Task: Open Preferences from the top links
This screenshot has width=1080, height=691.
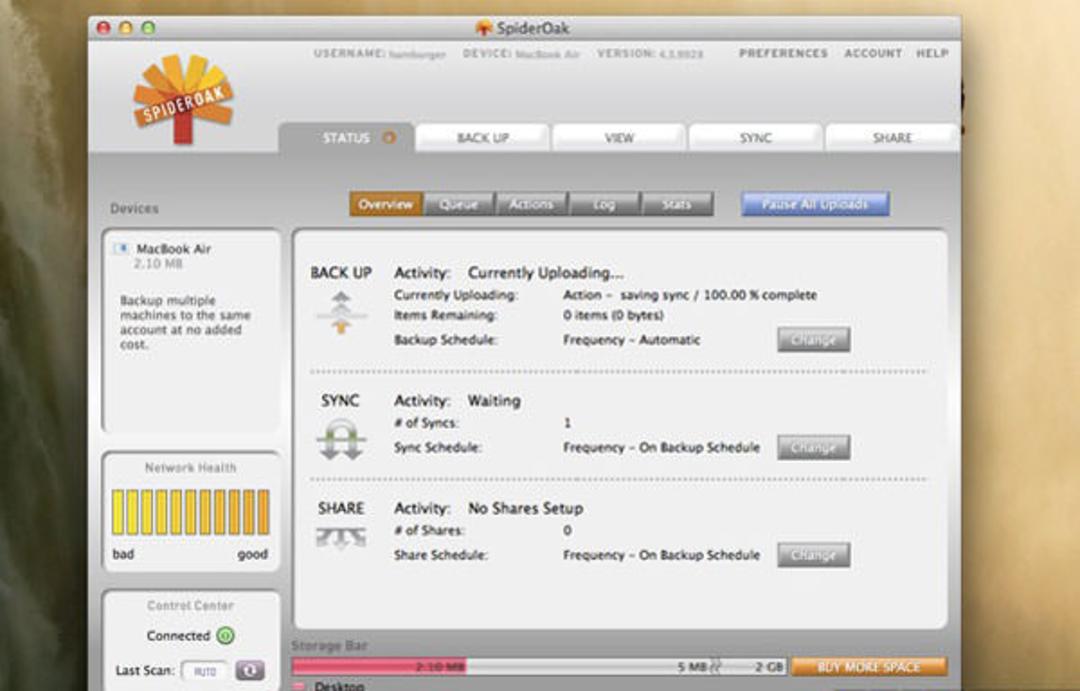Action: (x=783, y=53)
